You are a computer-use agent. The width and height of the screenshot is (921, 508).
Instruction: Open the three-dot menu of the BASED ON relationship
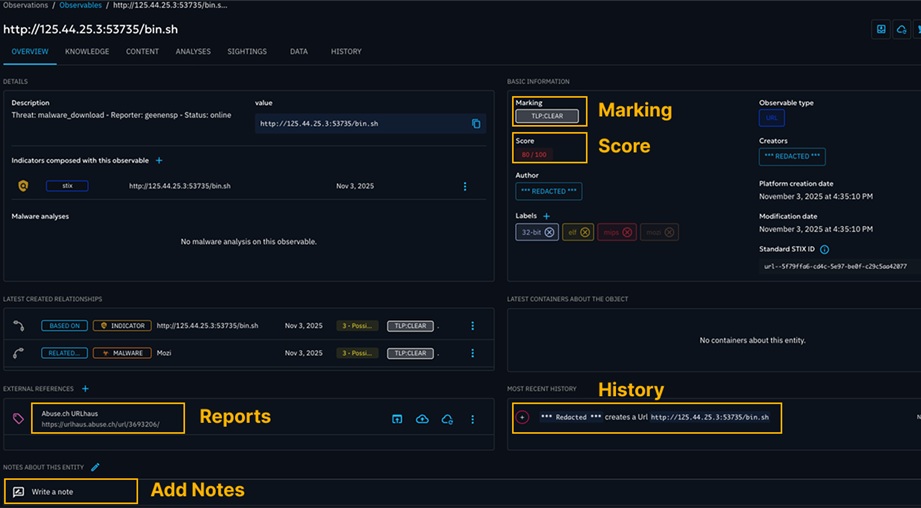tap(472, 326)
